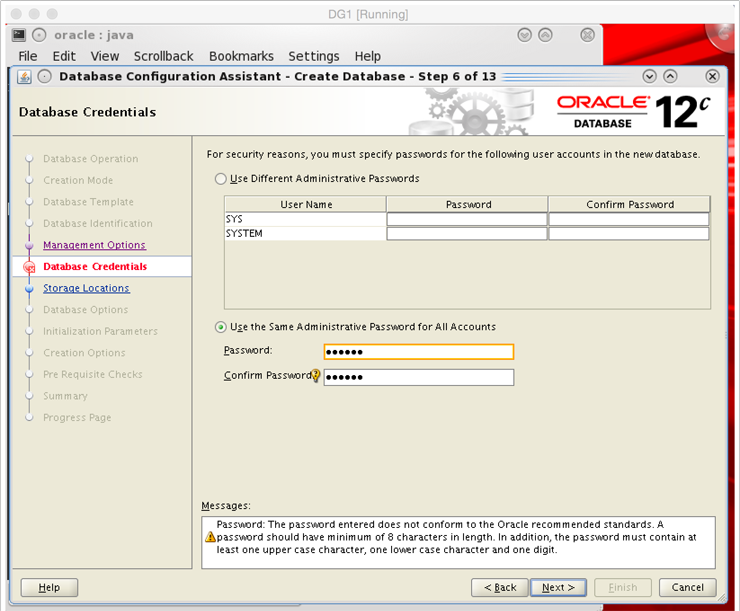The image size is (740, 611).
Task: Click the Creation Mode step label
Action: (x=78, y=180)
